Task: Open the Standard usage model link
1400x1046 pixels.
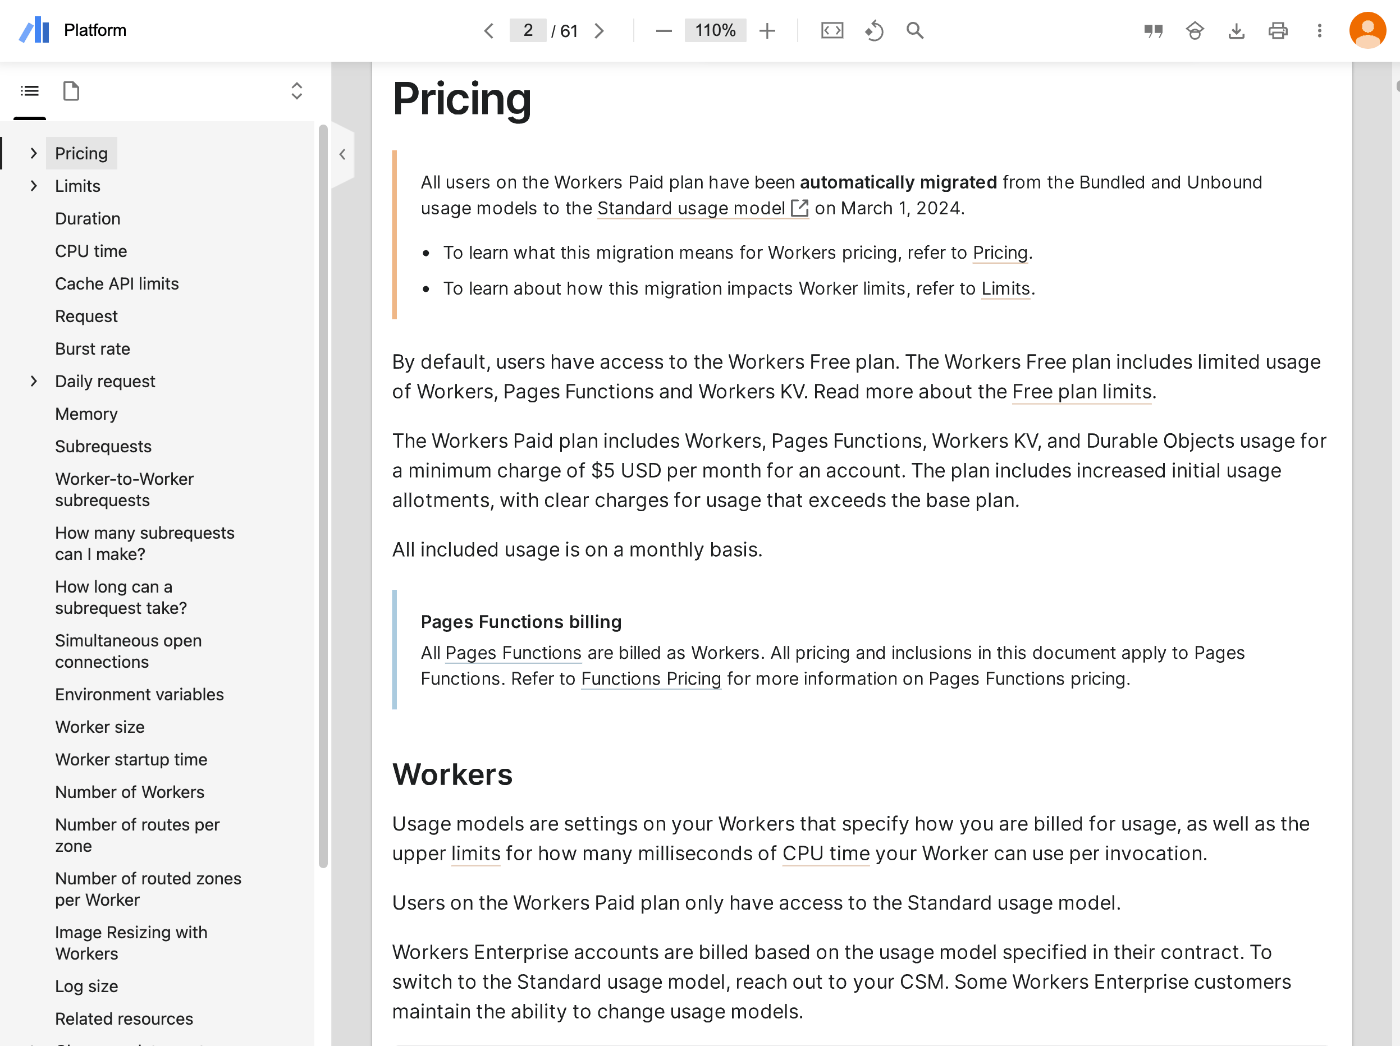Action: point(702,208)
